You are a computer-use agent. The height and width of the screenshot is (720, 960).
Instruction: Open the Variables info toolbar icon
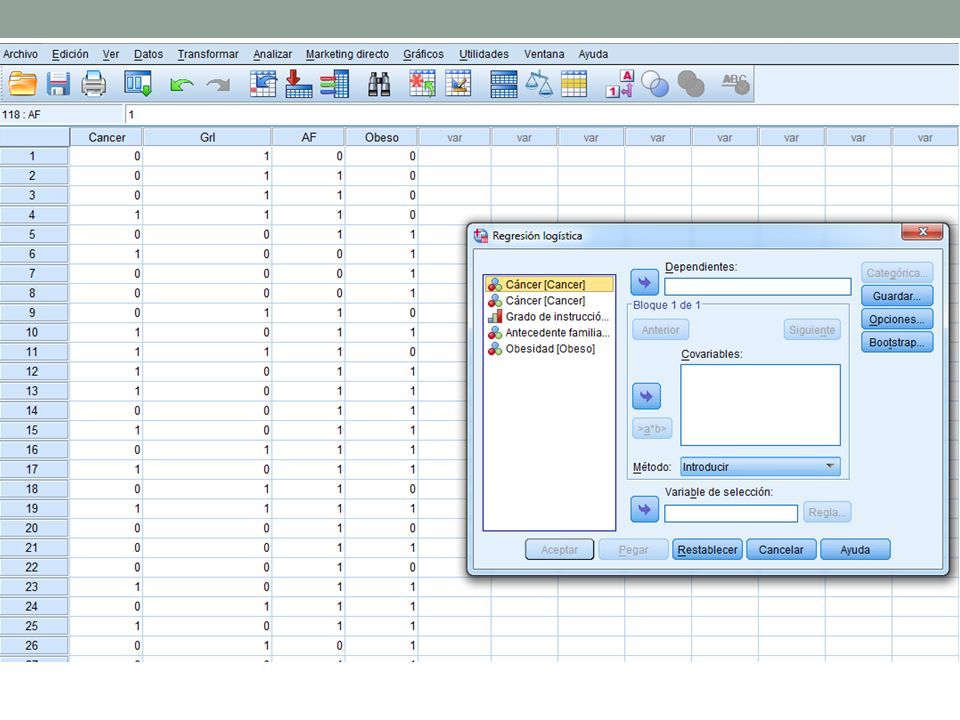click(x=334, y=84)
